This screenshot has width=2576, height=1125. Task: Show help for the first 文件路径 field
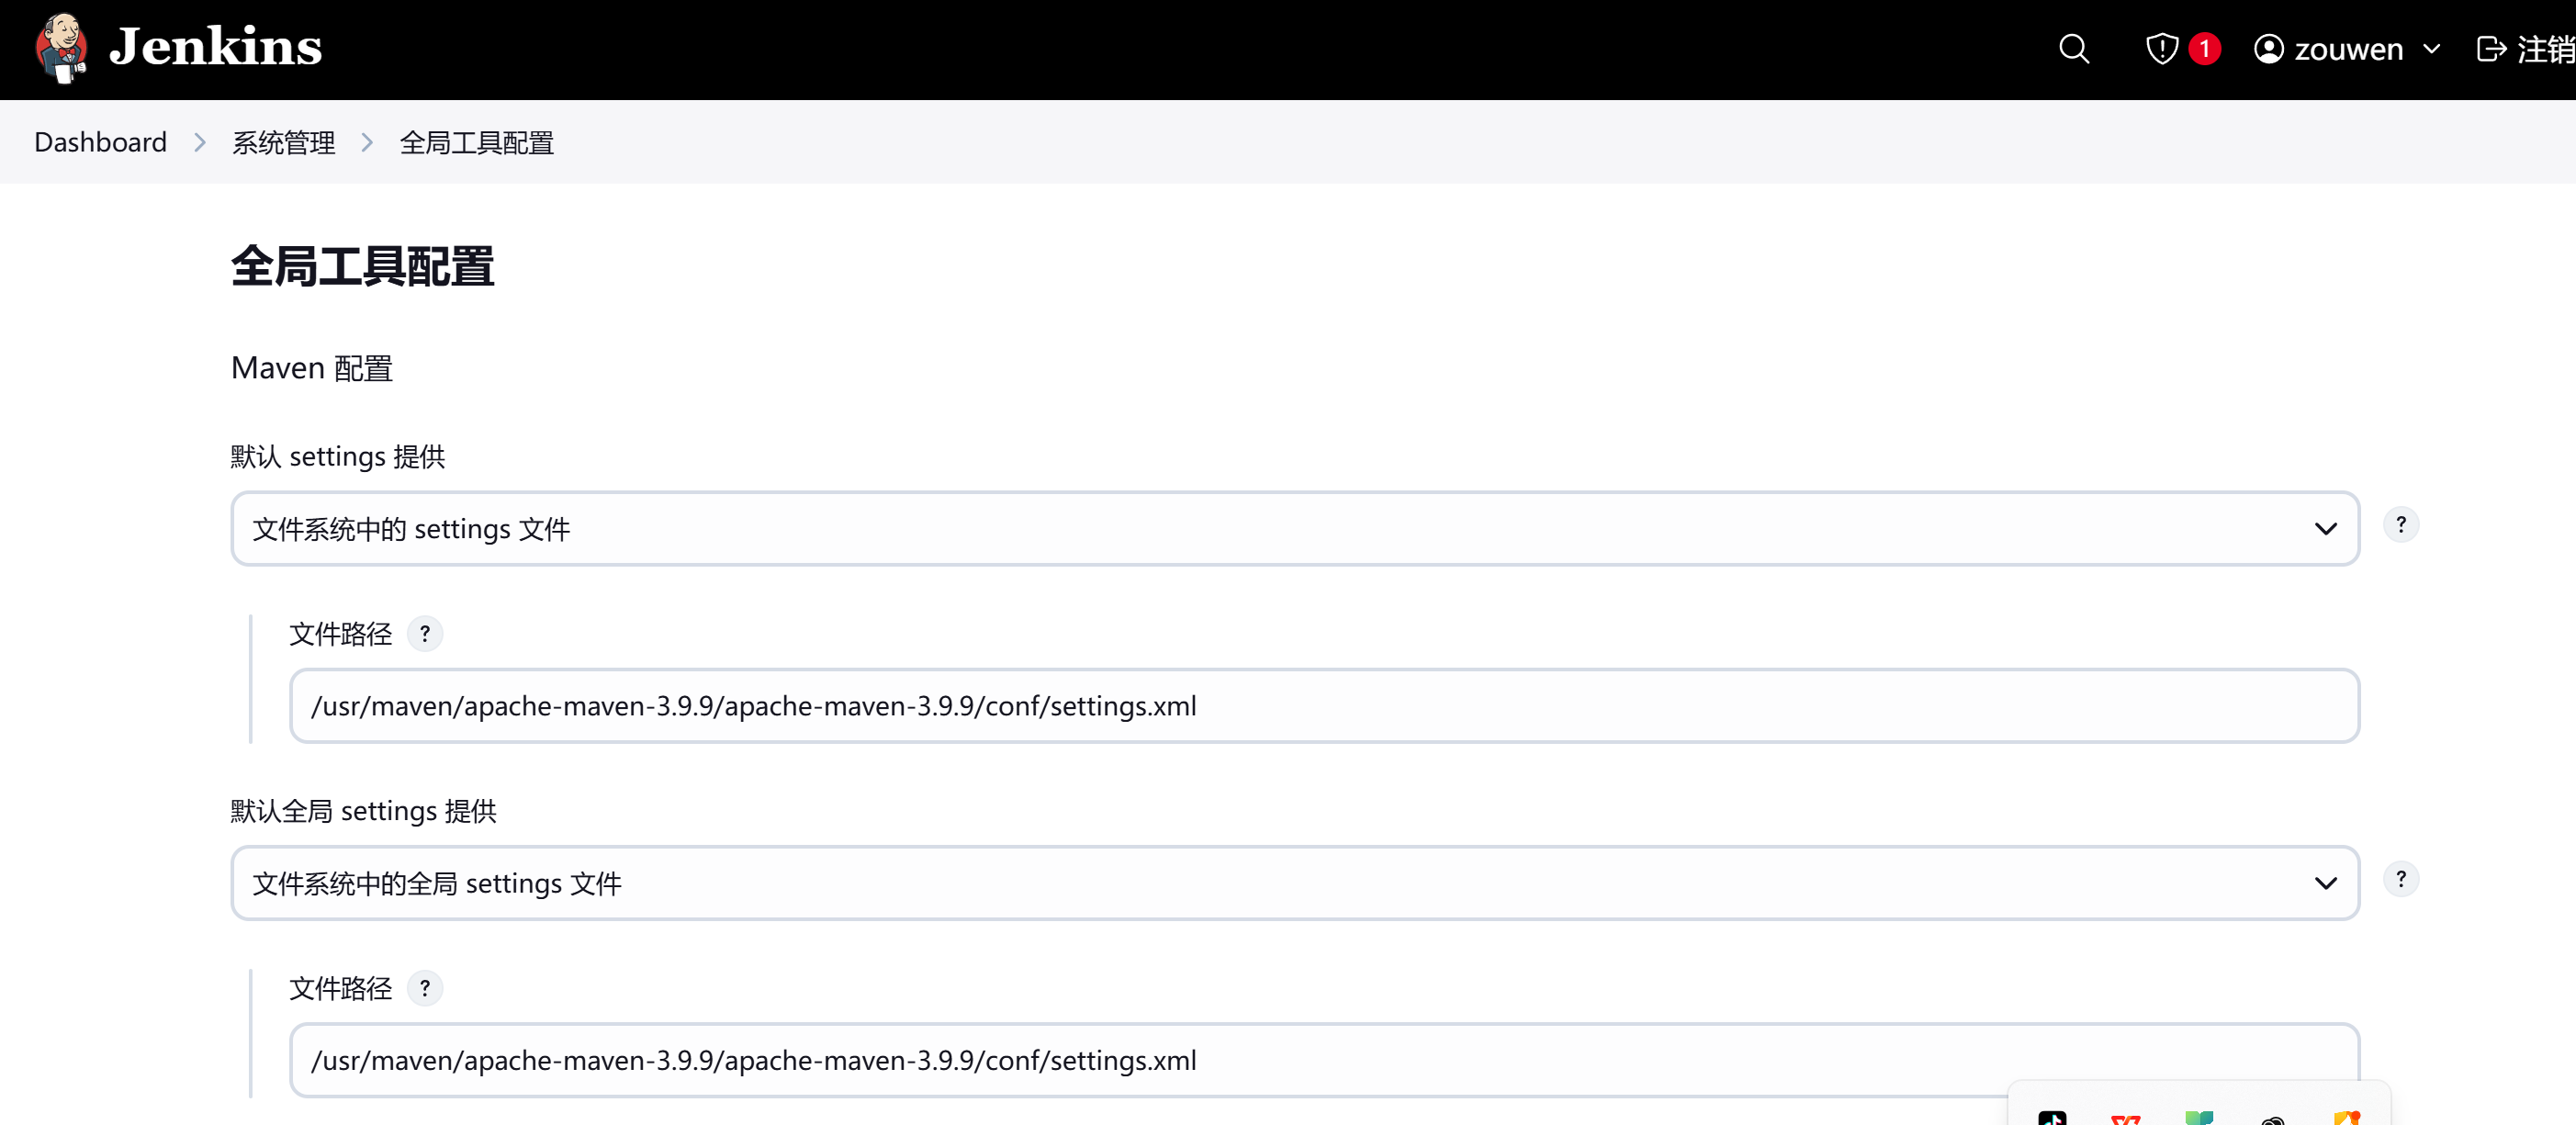(425, 634)
